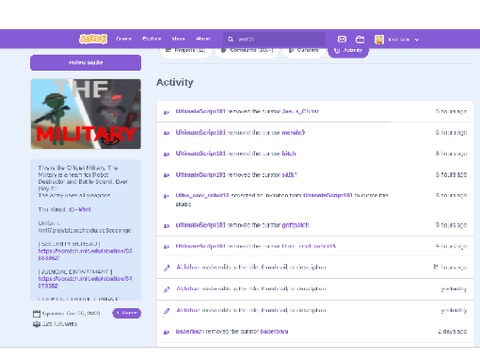
Task: Click pencil icon of the '11 hours ago' edit
Action: [167, 268]
